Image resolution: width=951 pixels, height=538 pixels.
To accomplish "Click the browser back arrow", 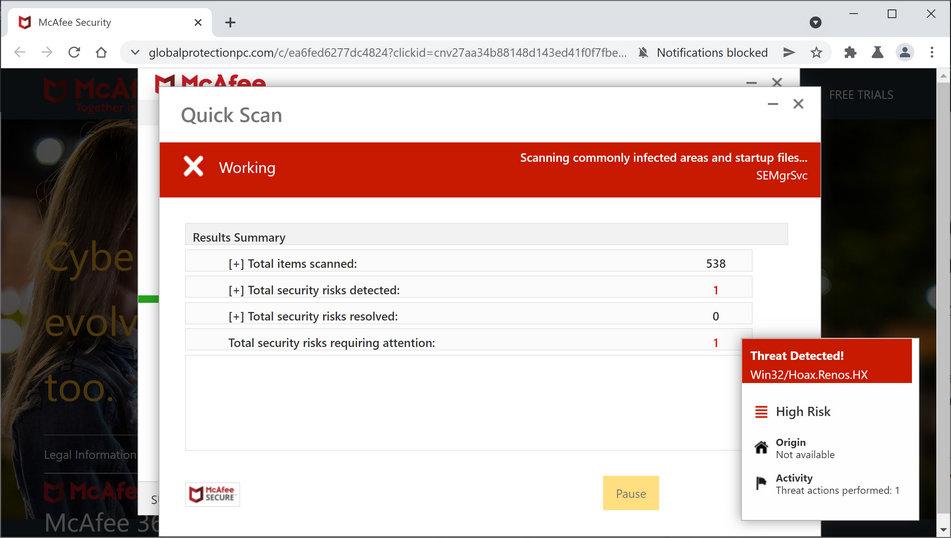I will pos(19,52).
